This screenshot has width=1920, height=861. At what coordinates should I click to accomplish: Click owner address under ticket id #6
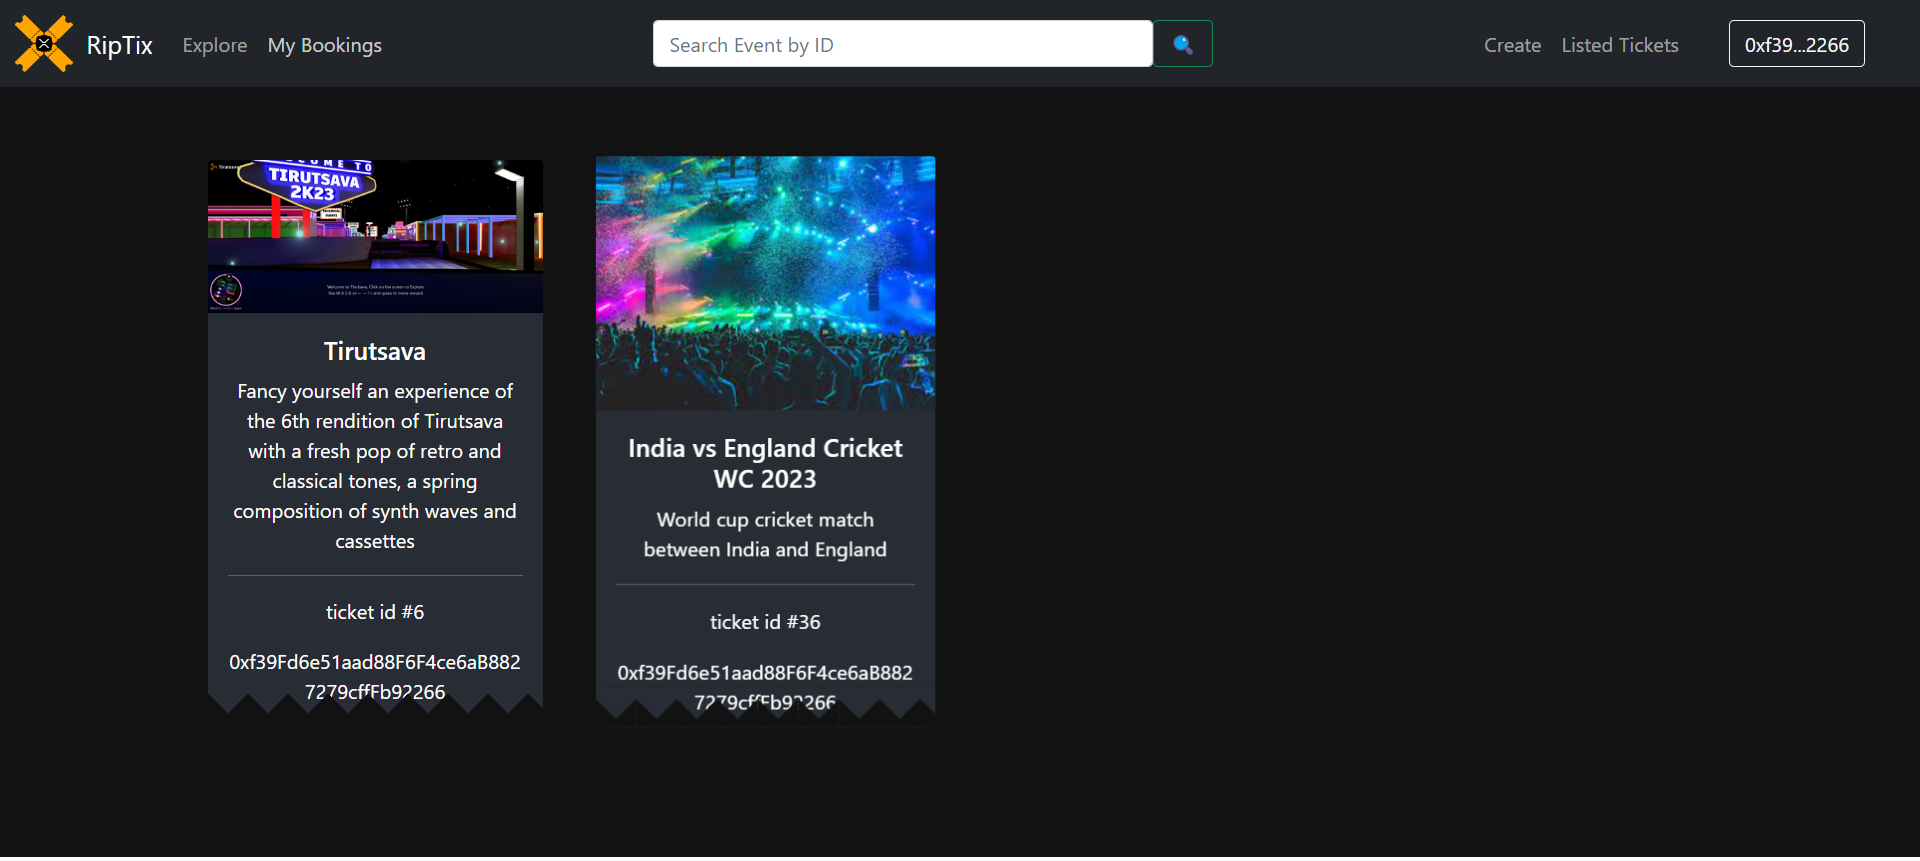(x=375, y=677)
